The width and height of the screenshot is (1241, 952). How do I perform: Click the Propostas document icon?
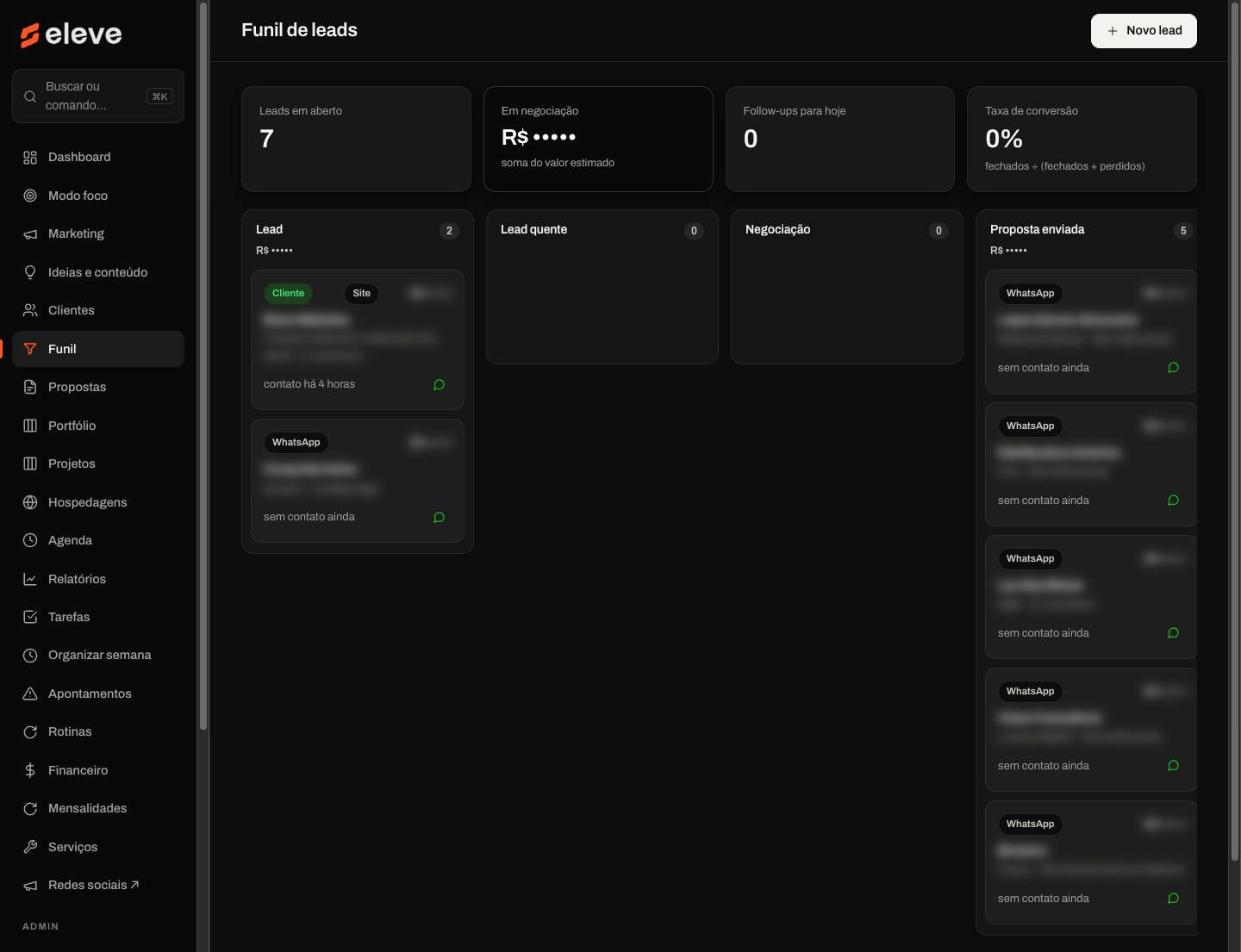pos(30,387)
